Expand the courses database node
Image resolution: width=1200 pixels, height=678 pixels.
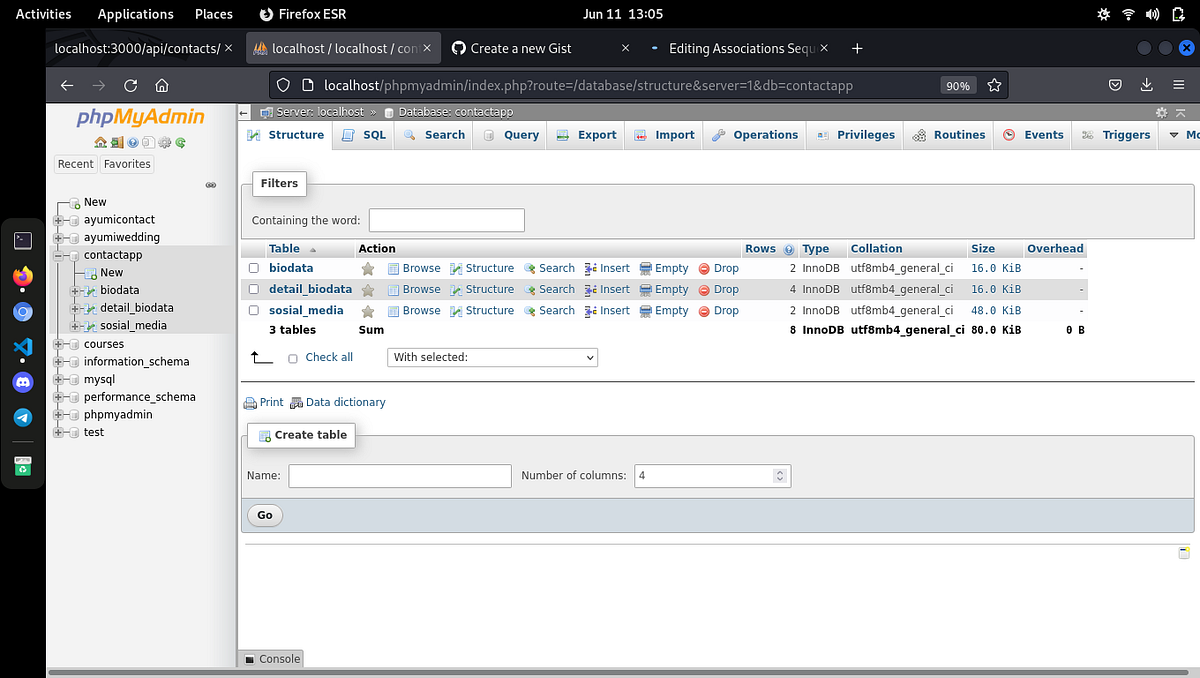[x=60, y=343]
